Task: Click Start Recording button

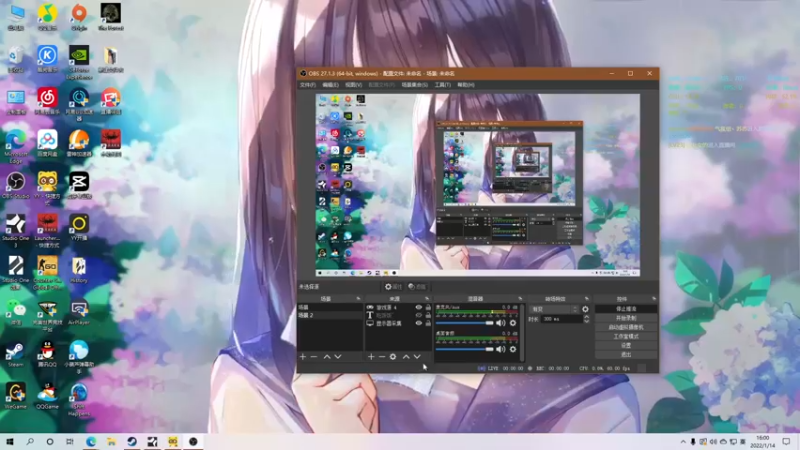Action: 626,318
